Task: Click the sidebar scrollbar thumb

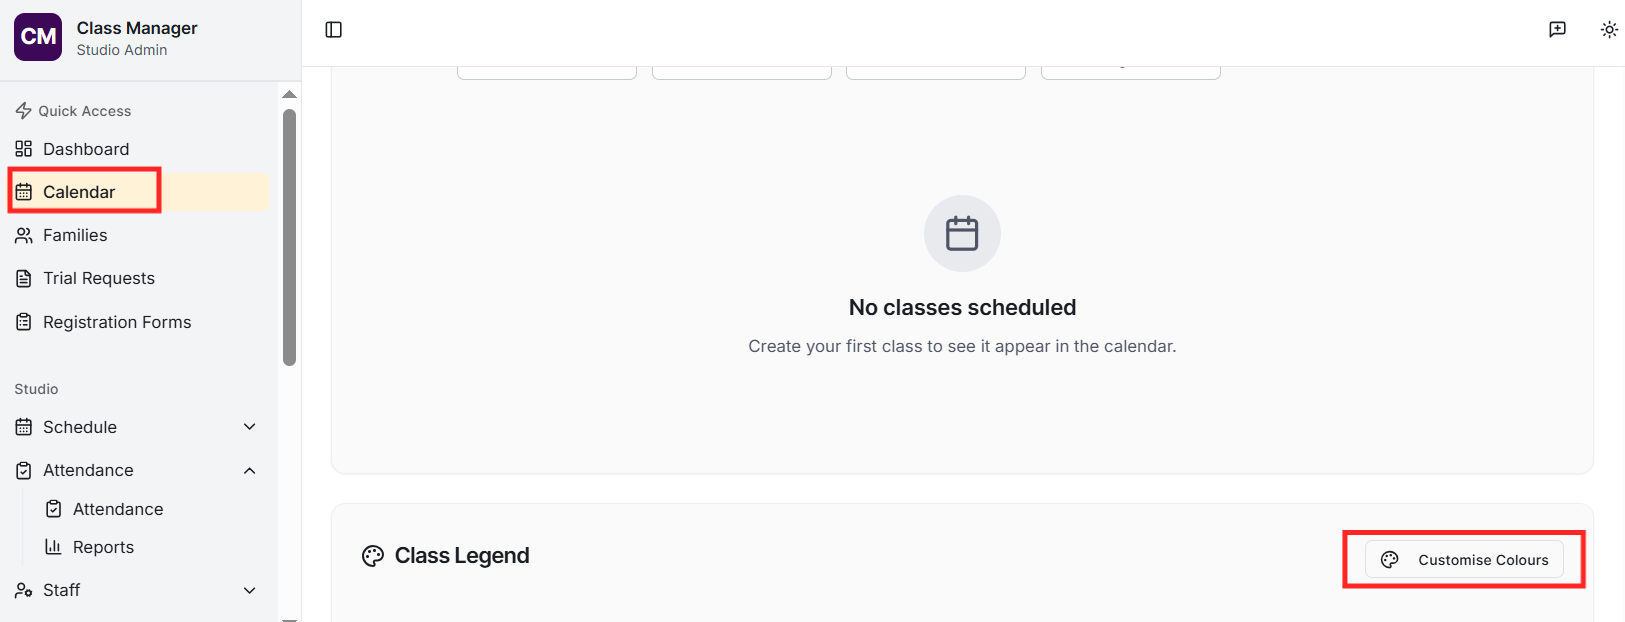Action: tap(289, 238)
